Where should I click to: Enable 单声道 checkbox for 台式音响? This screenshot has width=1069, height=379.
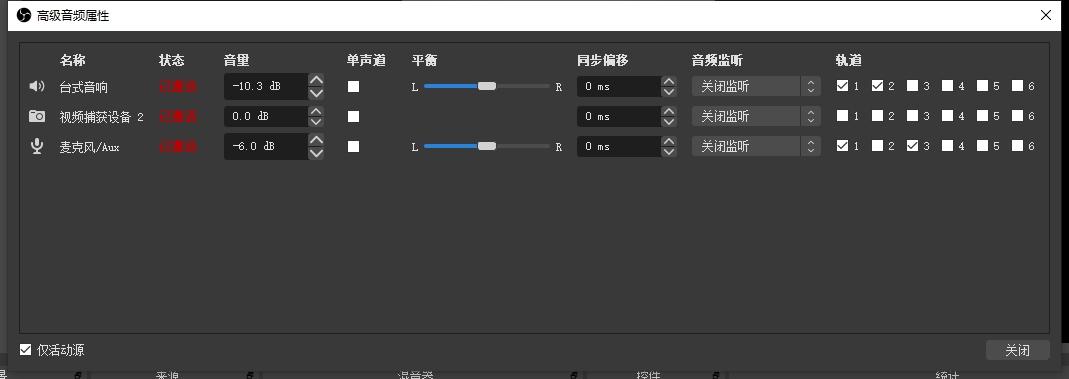(x=353, y=87)
